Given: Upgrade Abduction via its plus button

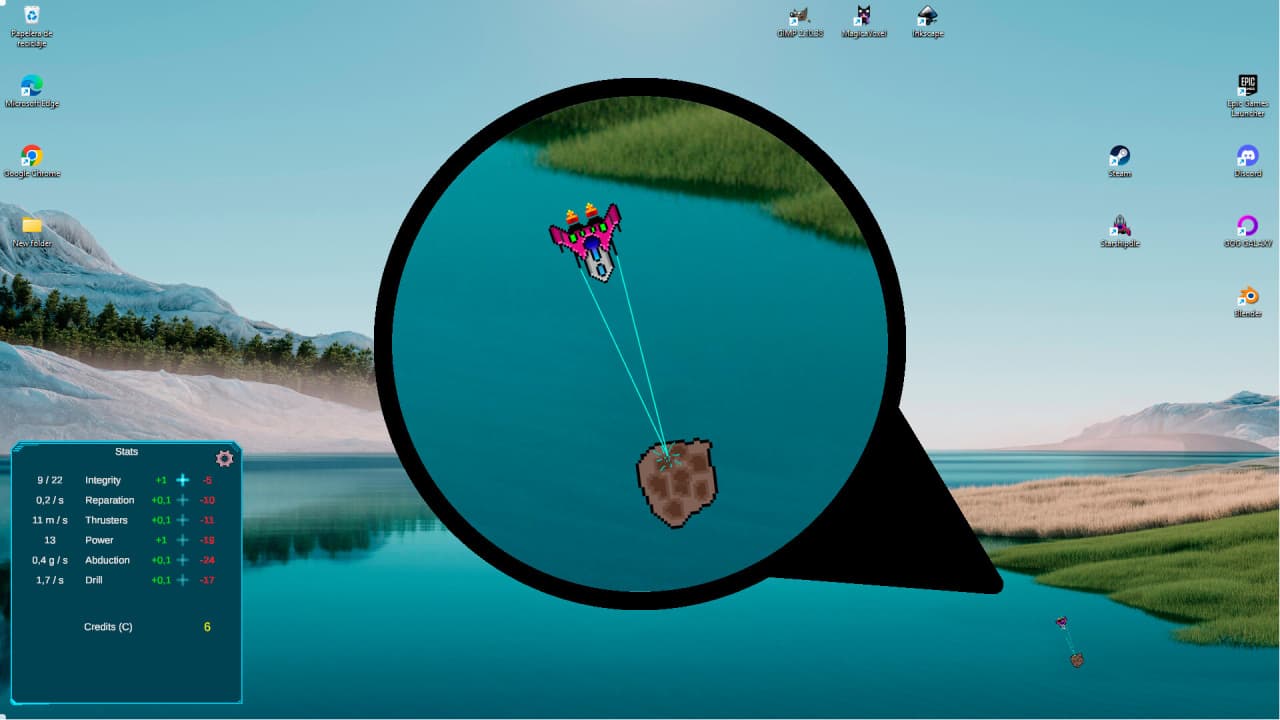Looking at the screenshot, I should [x=183, y=560].
